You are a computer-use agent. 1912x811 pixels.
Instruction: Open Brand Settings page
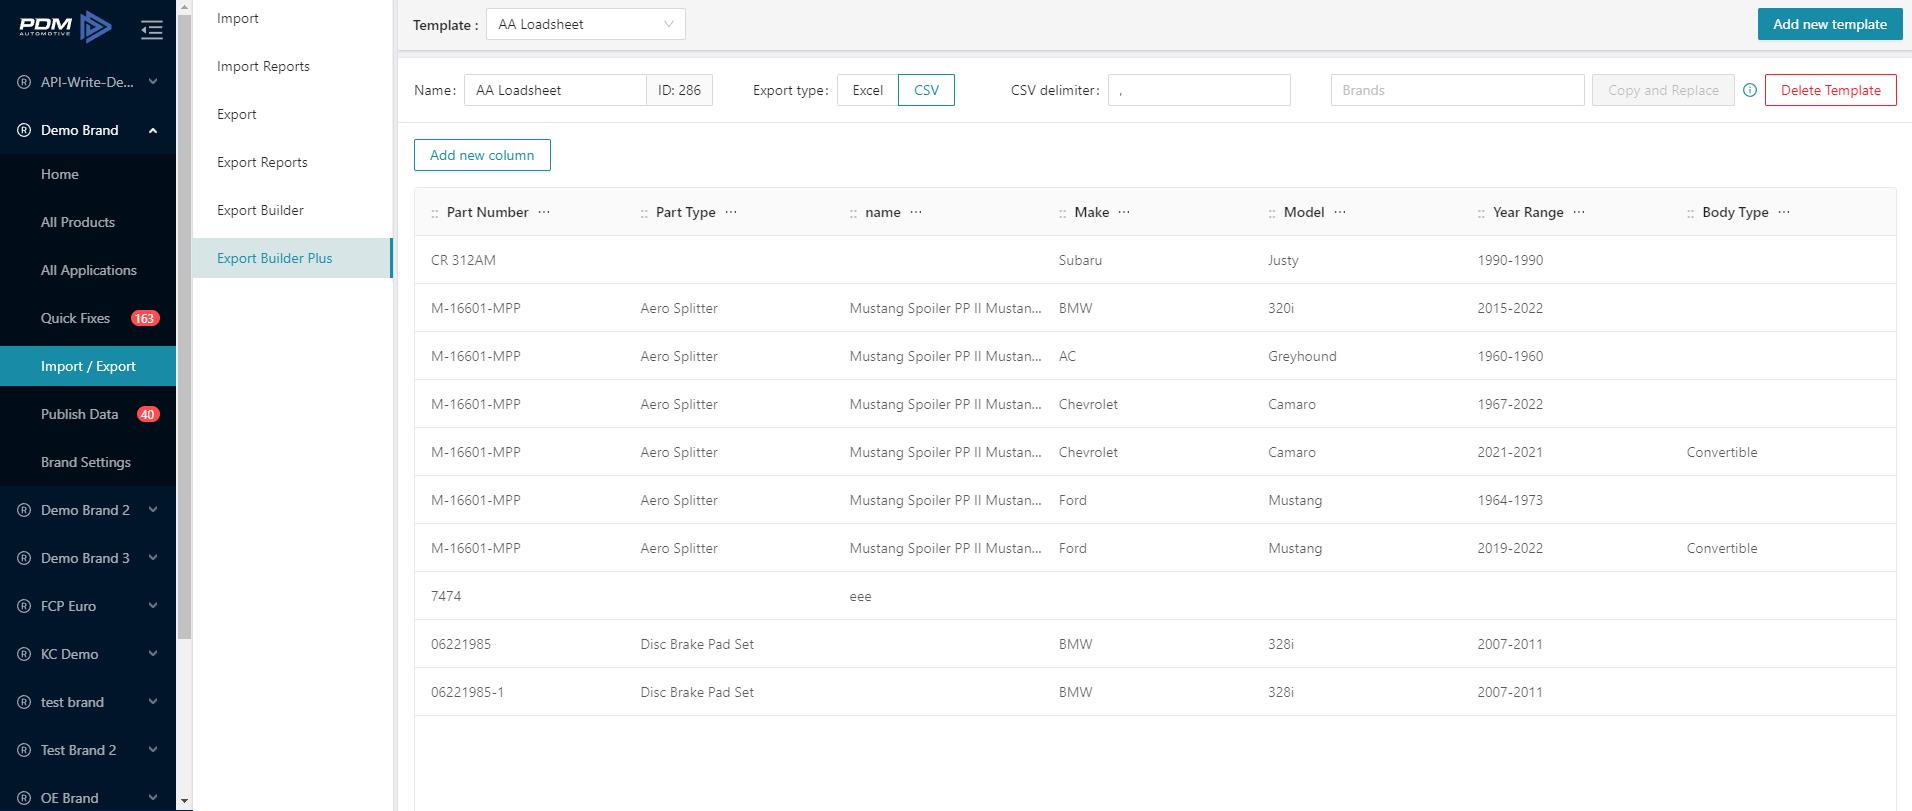pyautogui.click(x=88, y=462)
